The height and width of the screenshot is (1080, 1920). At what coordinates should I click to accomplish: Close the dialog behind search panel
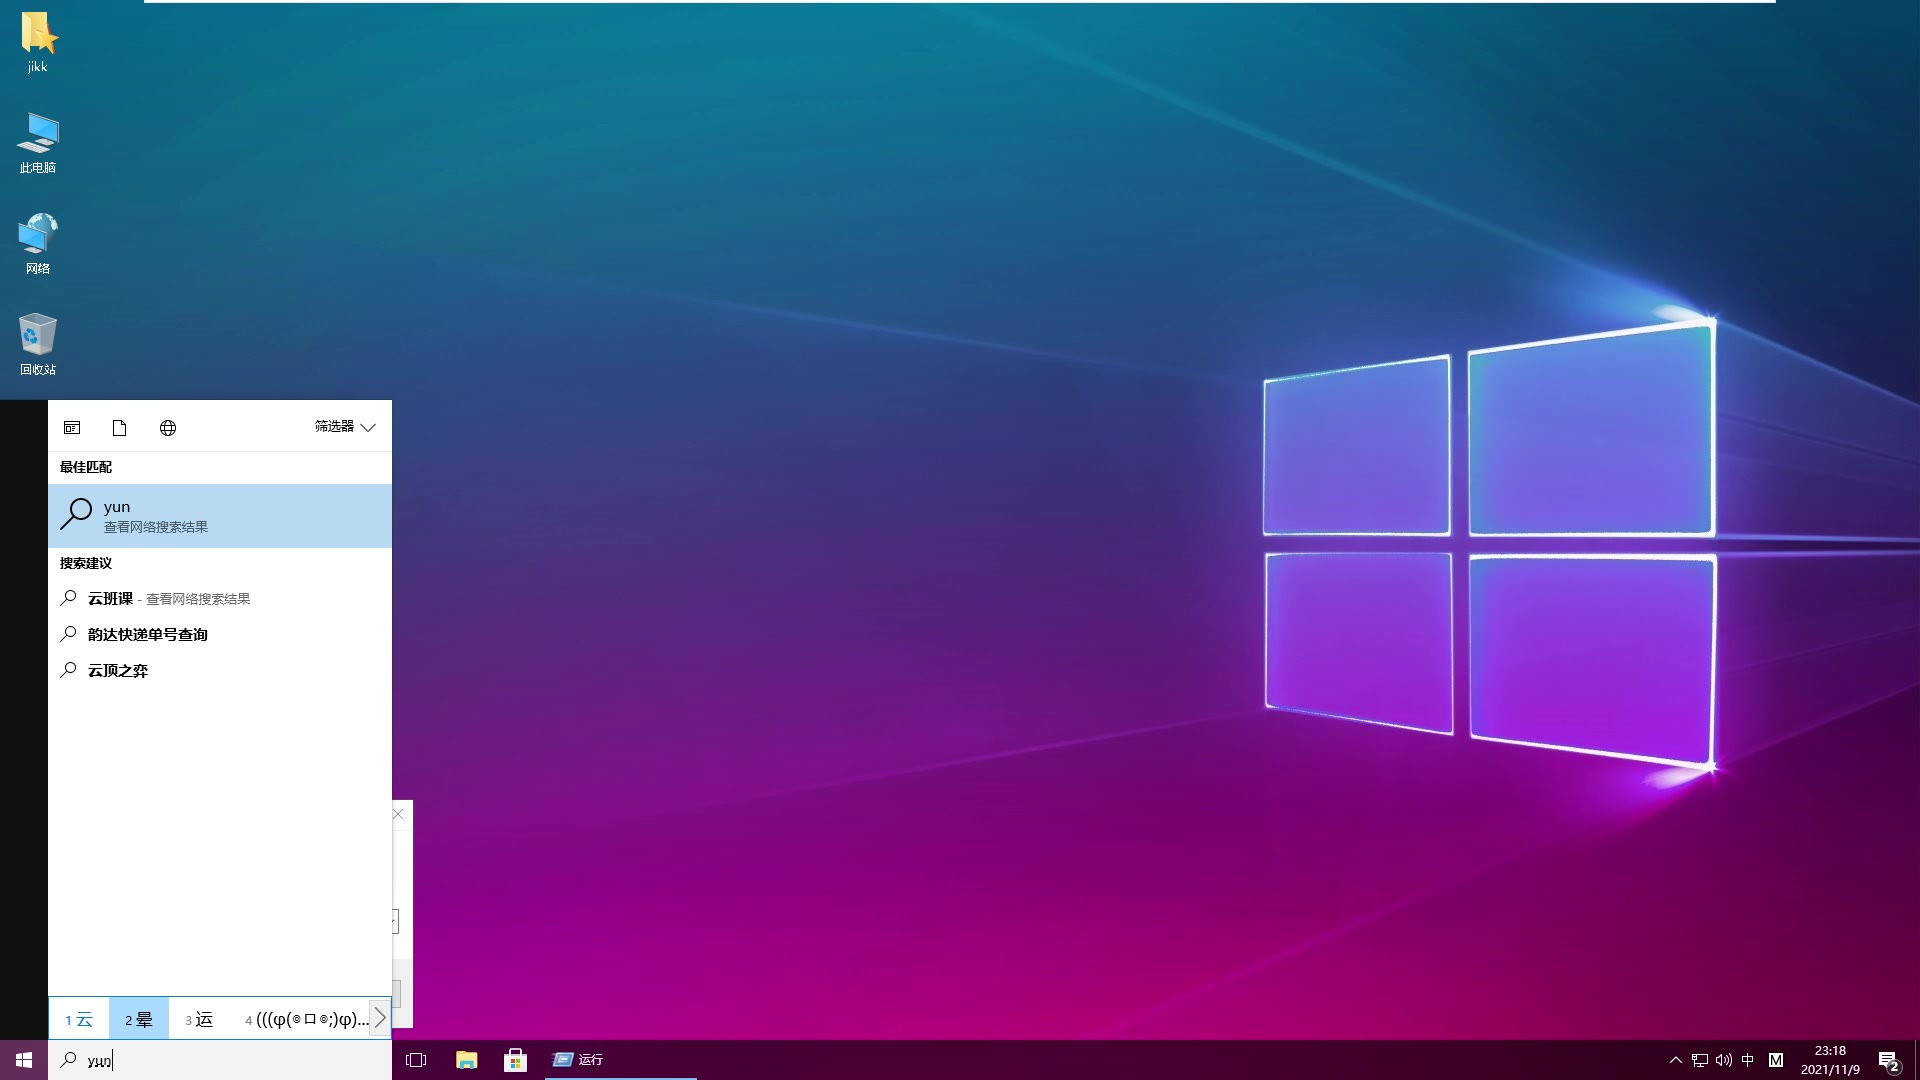(399, 814)
